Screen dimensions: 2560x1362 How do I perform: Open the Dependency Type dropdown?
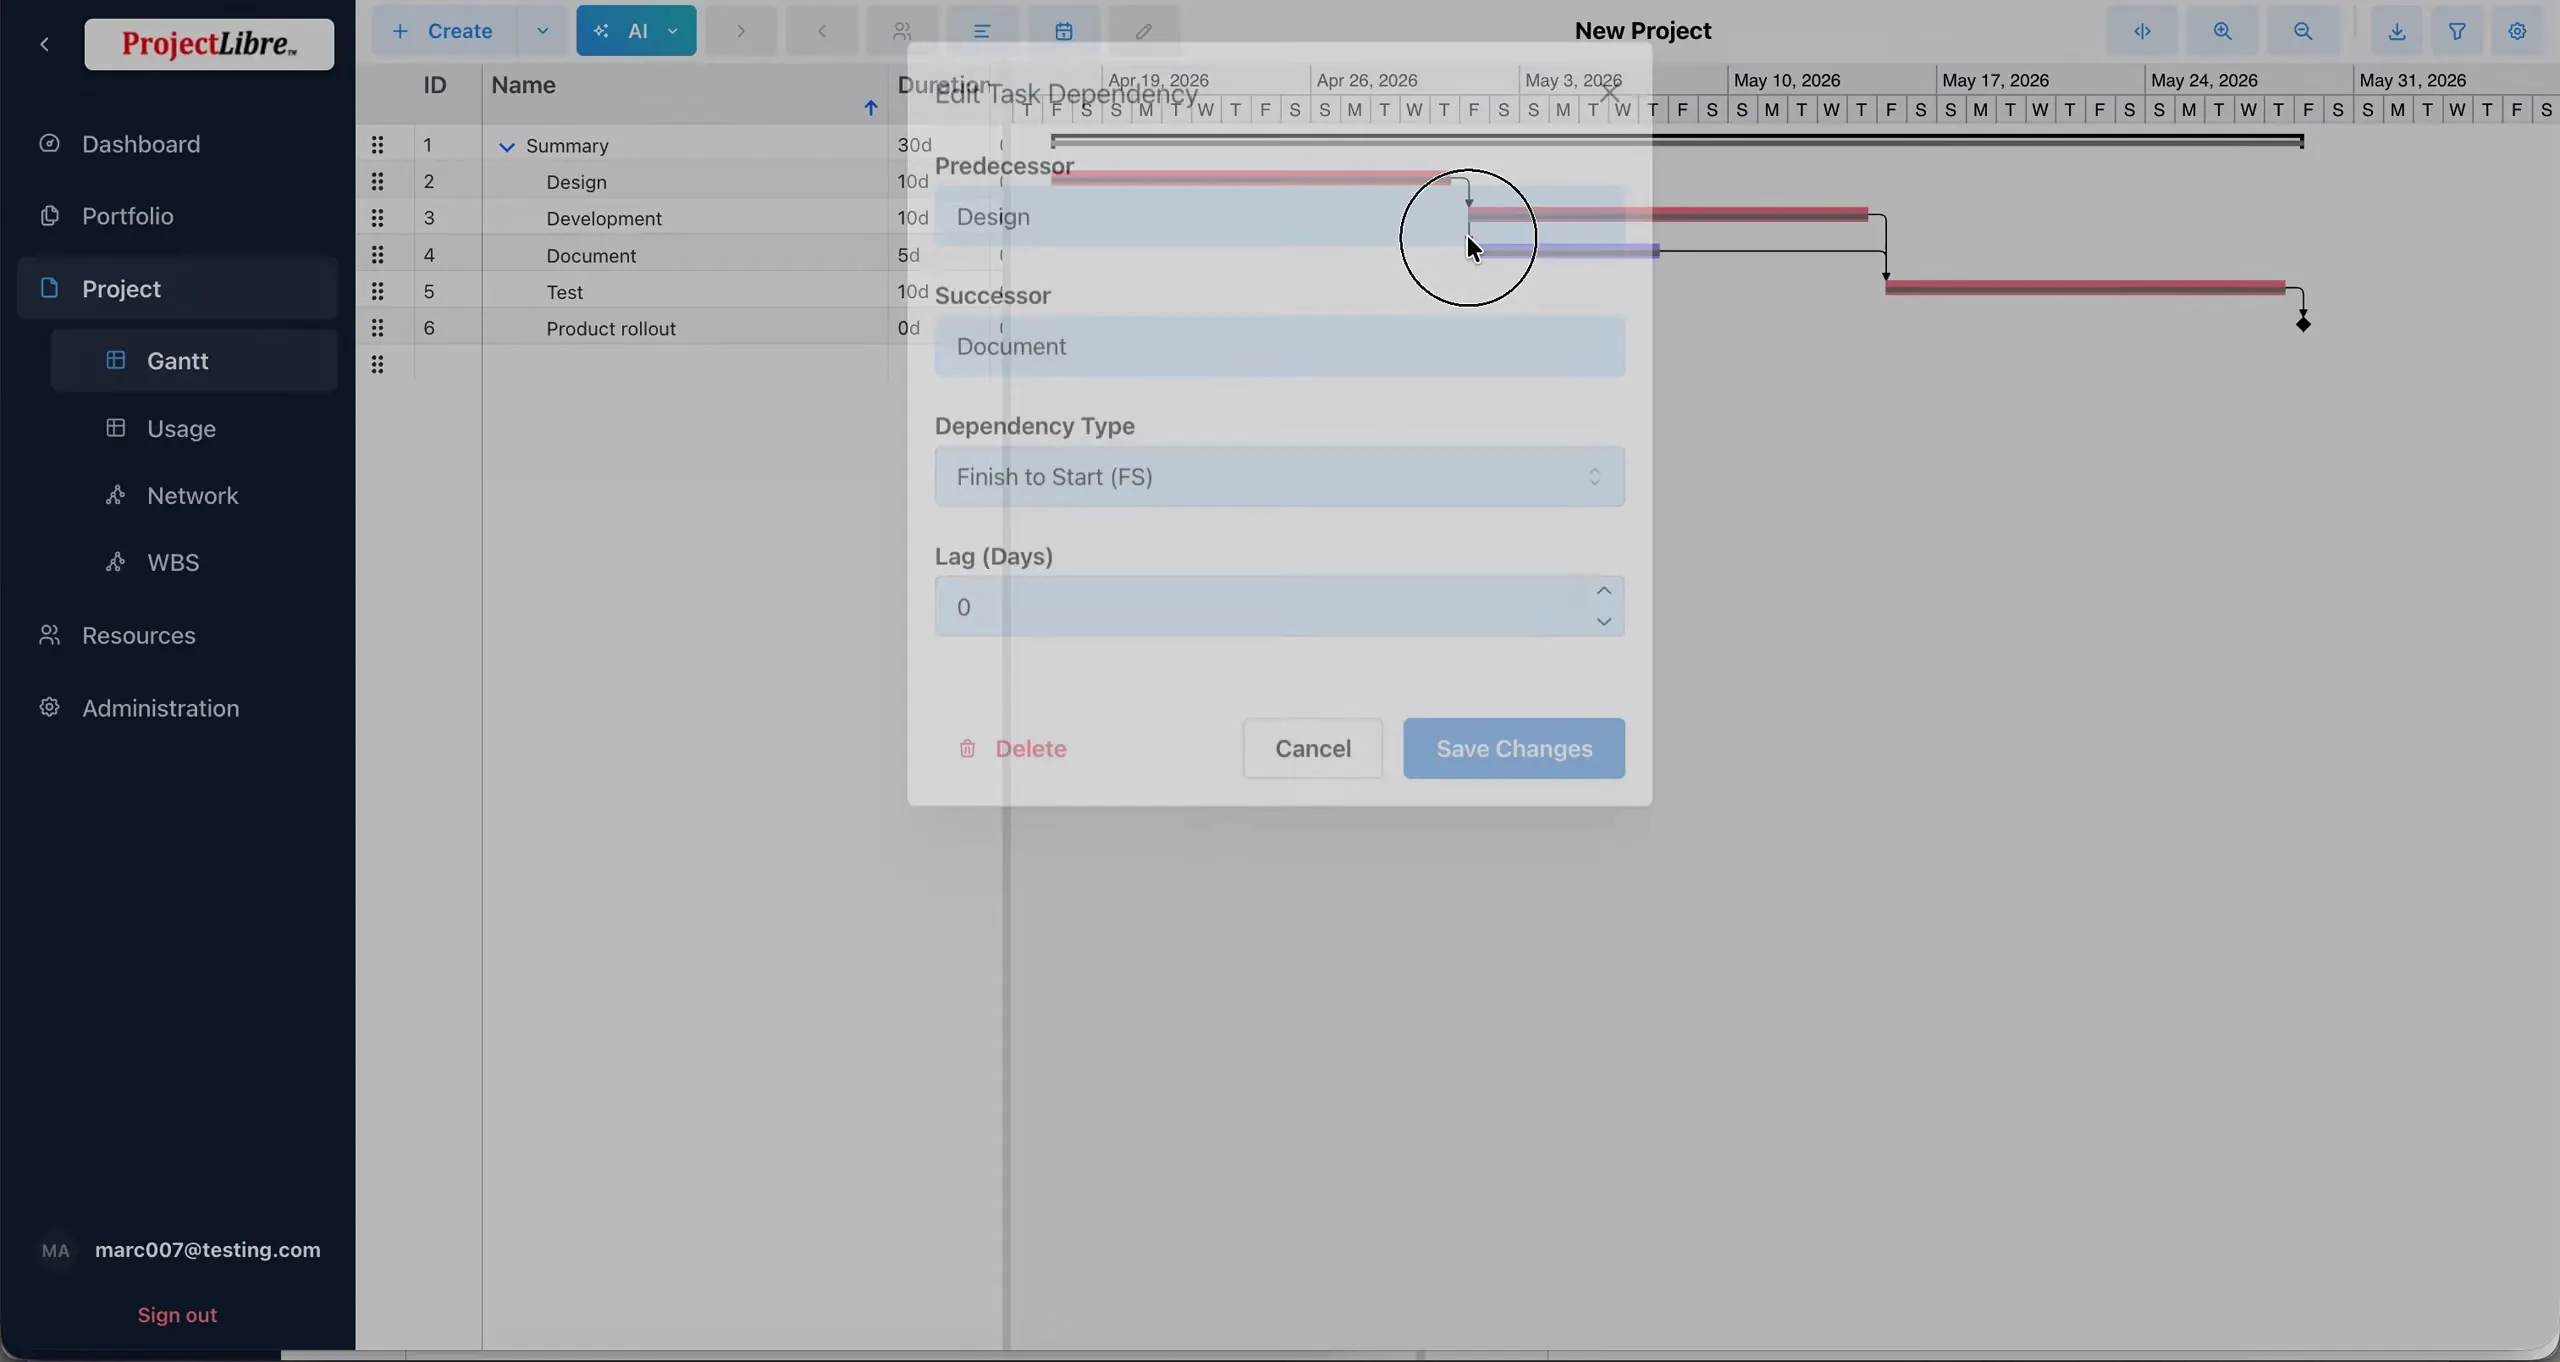(1279, 477)
